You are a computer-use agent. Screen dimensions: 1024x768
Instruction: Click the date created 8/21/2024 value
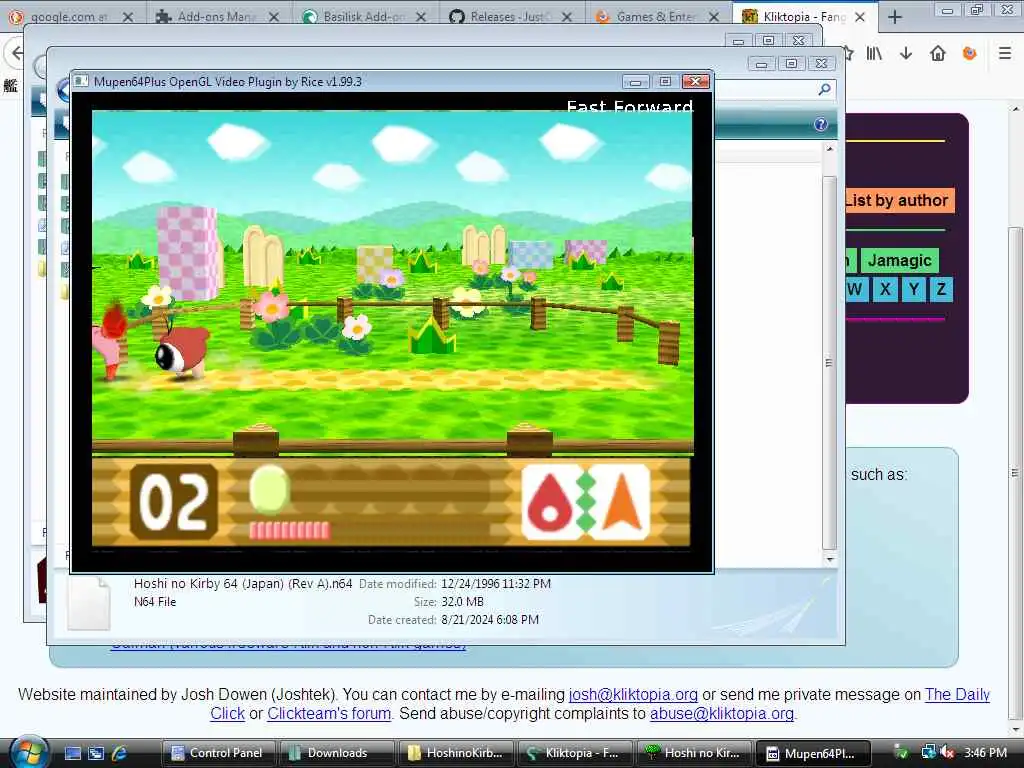click(x=490, y=620)
